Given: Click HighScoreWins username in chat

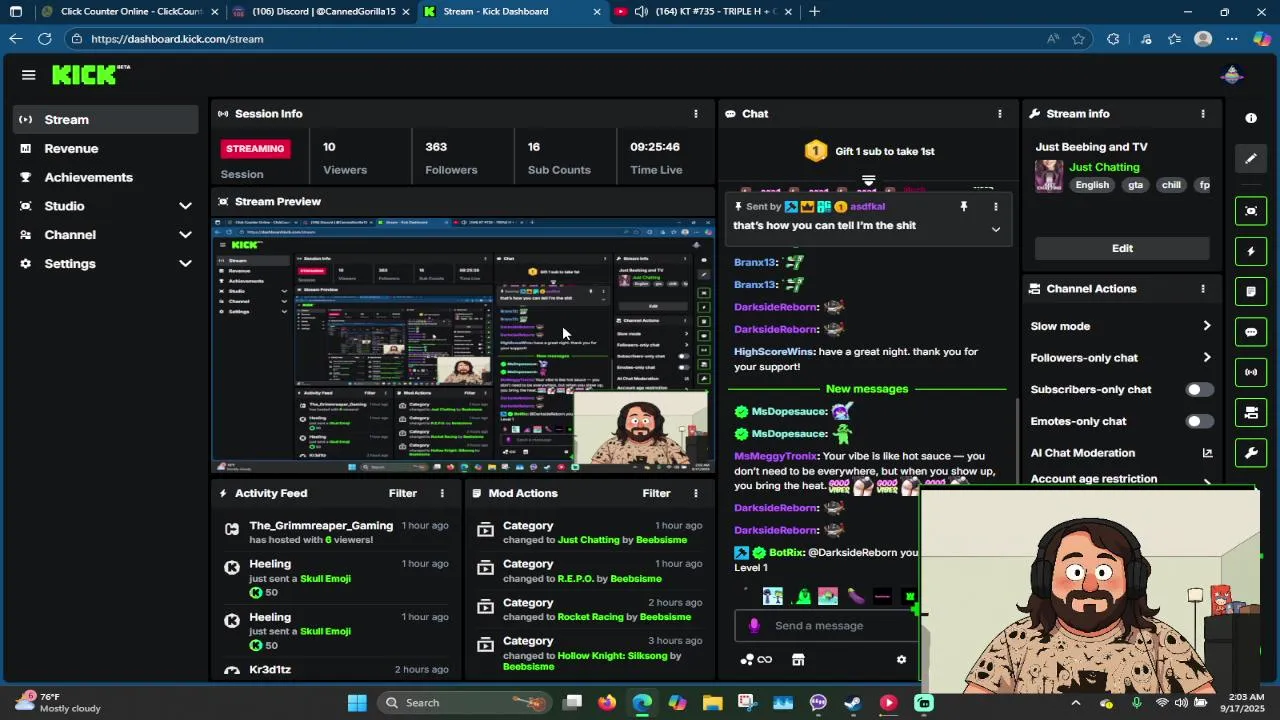Looking at the screenshot, I should tap(774, 352).
